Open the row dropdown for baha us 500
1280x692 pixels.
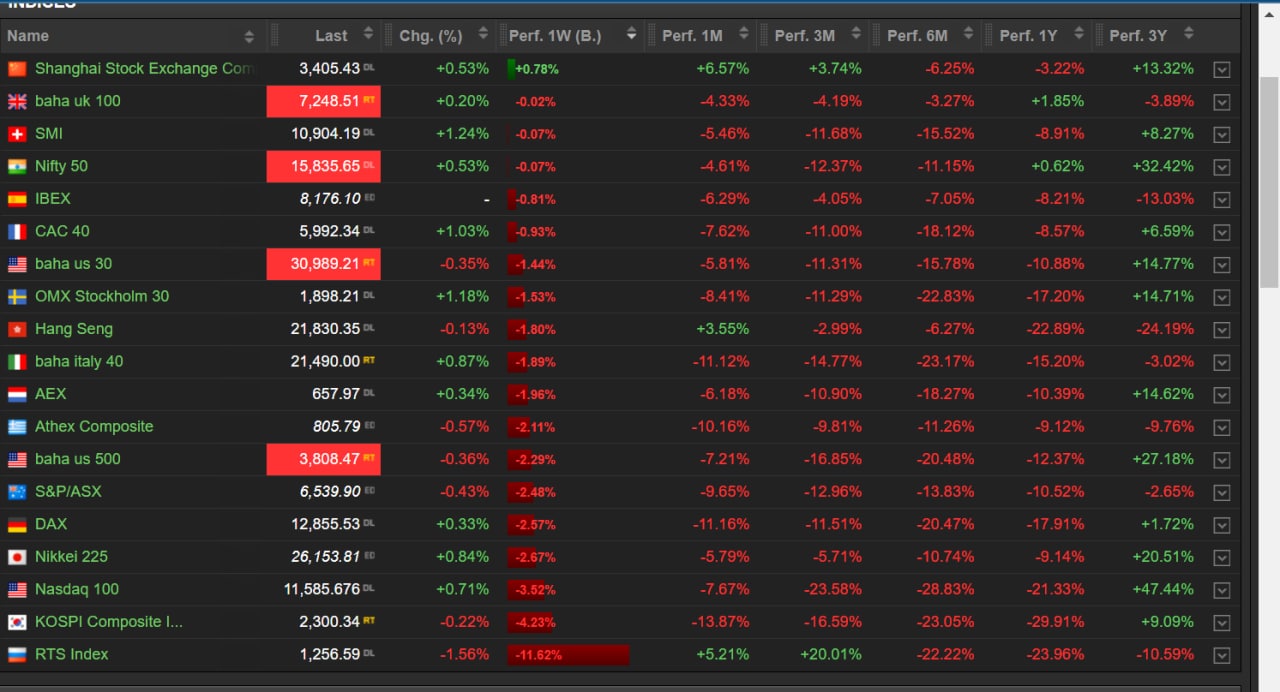pyautogui.click(x=1221, y=460)
